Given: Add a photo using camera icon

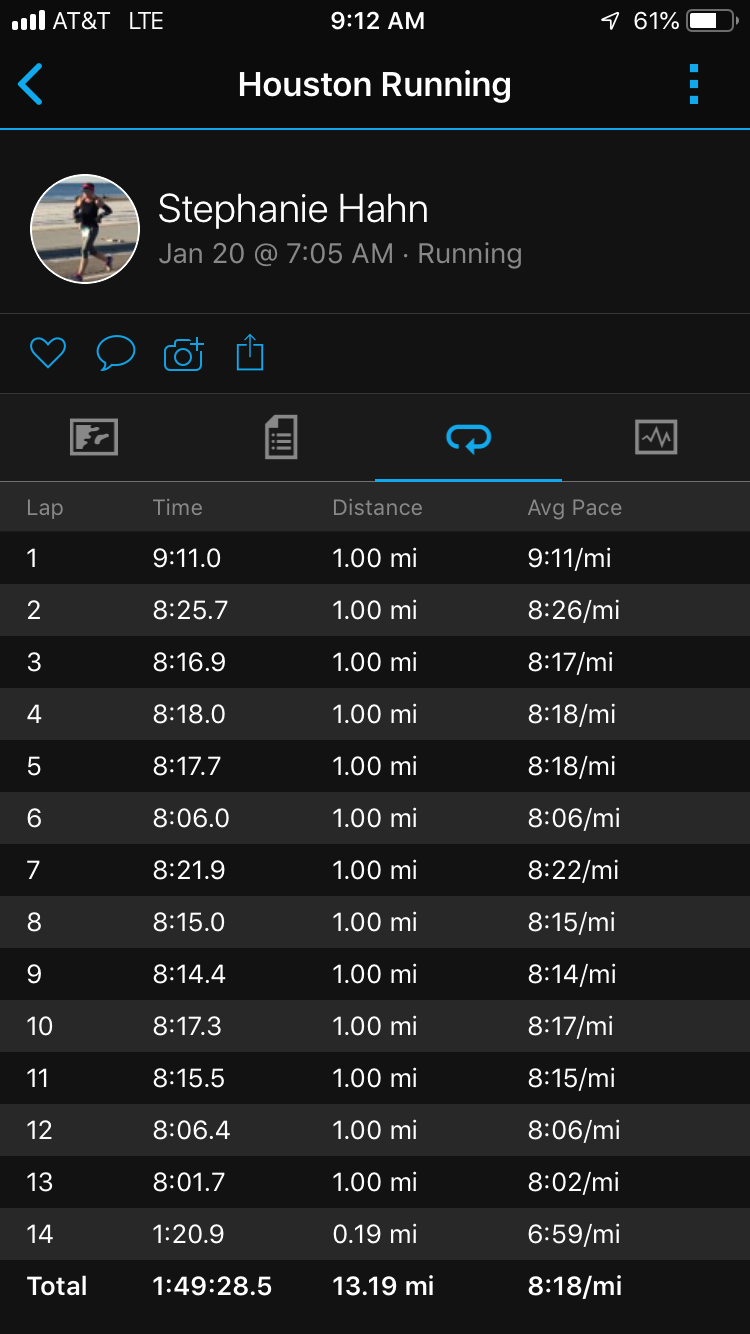Looking at the screenshot, I should (x=183, y=354).
